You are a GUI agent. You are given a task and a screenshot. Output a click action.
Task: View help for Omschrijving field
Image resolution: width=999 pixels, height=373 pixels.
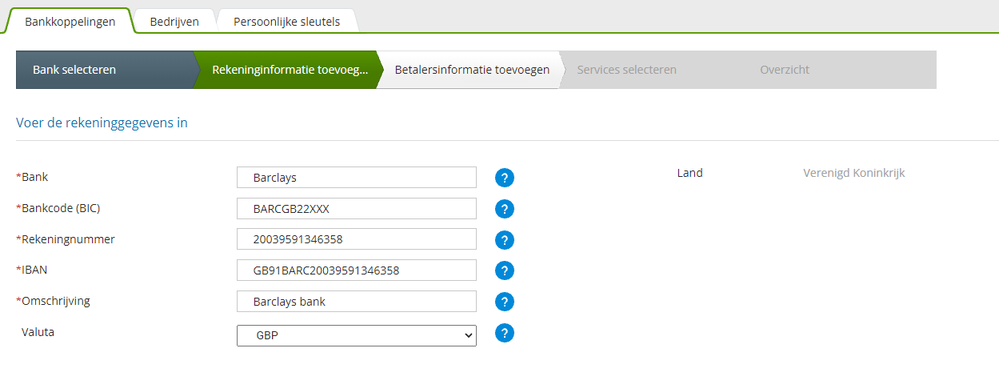tap(505, 302)
